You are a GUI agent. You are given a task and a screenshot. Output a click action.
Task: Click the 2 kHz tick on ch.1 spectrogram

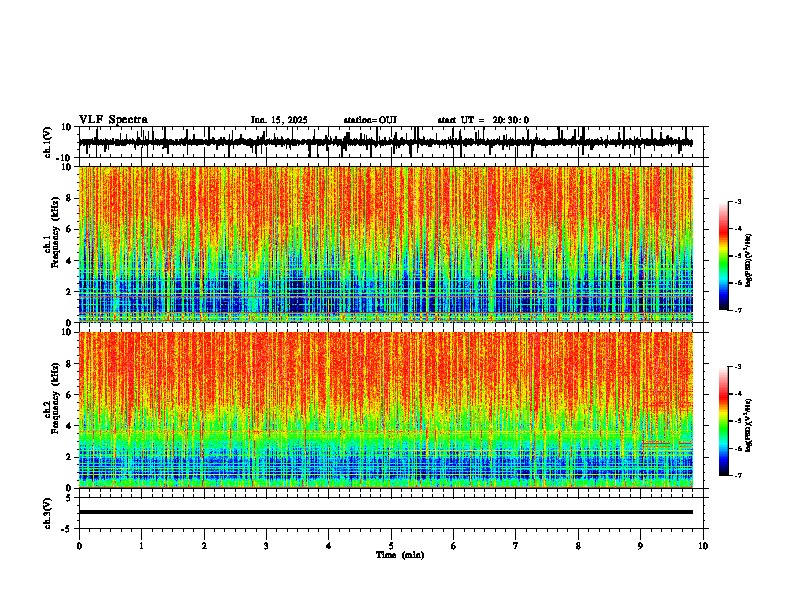pos(70,291)
